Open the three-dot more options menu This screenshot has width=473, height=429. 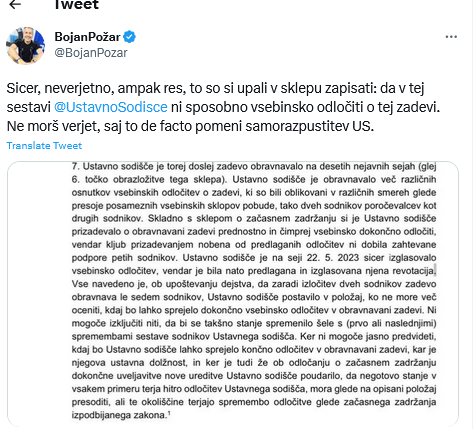click(451, 37)
